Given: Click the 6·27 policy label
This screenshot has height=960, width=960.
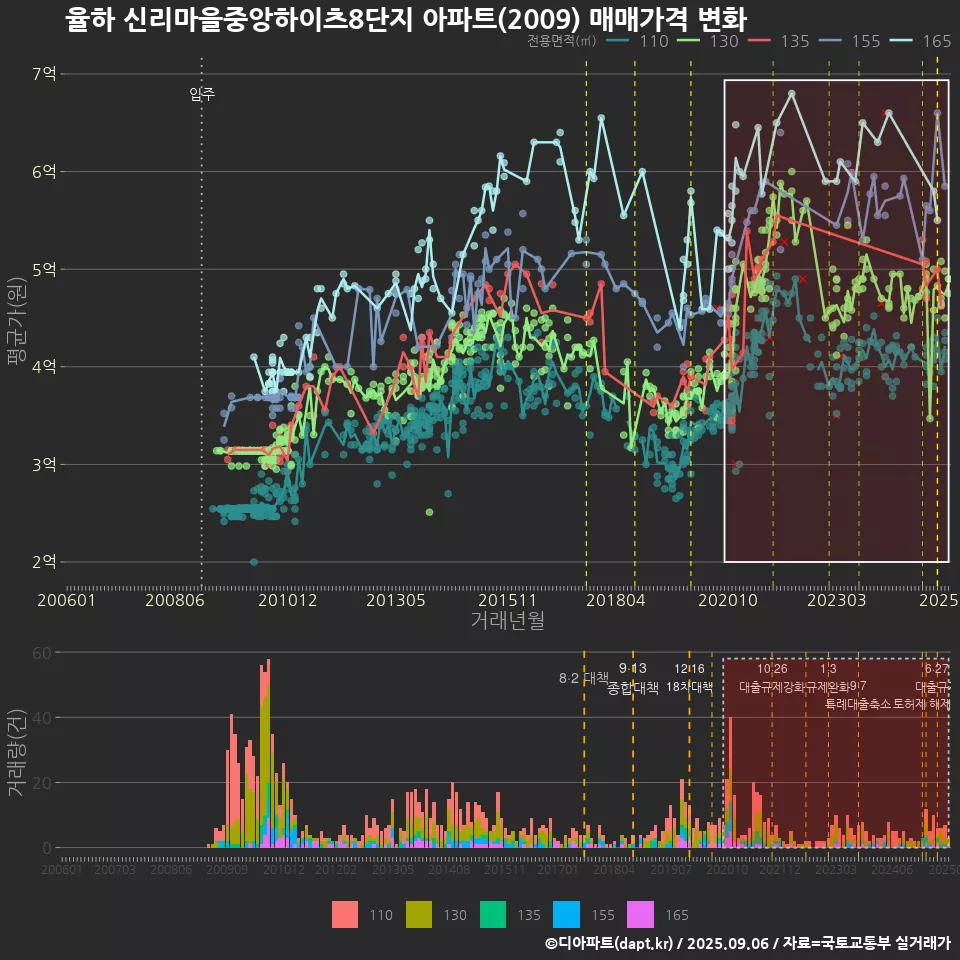Looking at the screenshot, I should click(x=937, y=669).
